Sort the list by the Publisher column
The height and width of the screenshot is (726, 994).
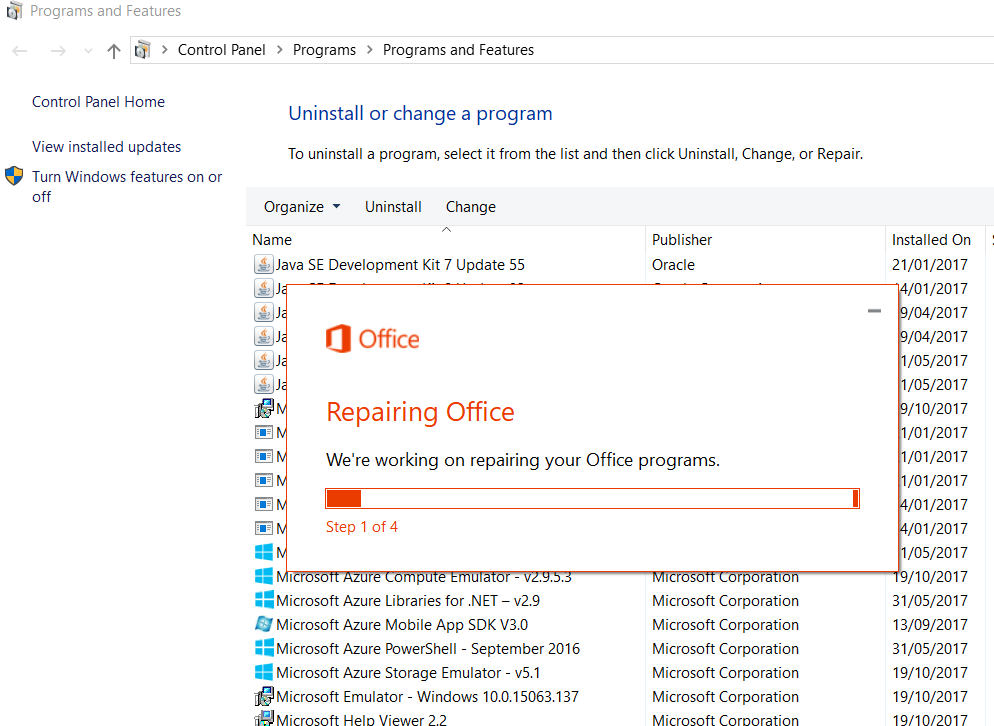682,240
